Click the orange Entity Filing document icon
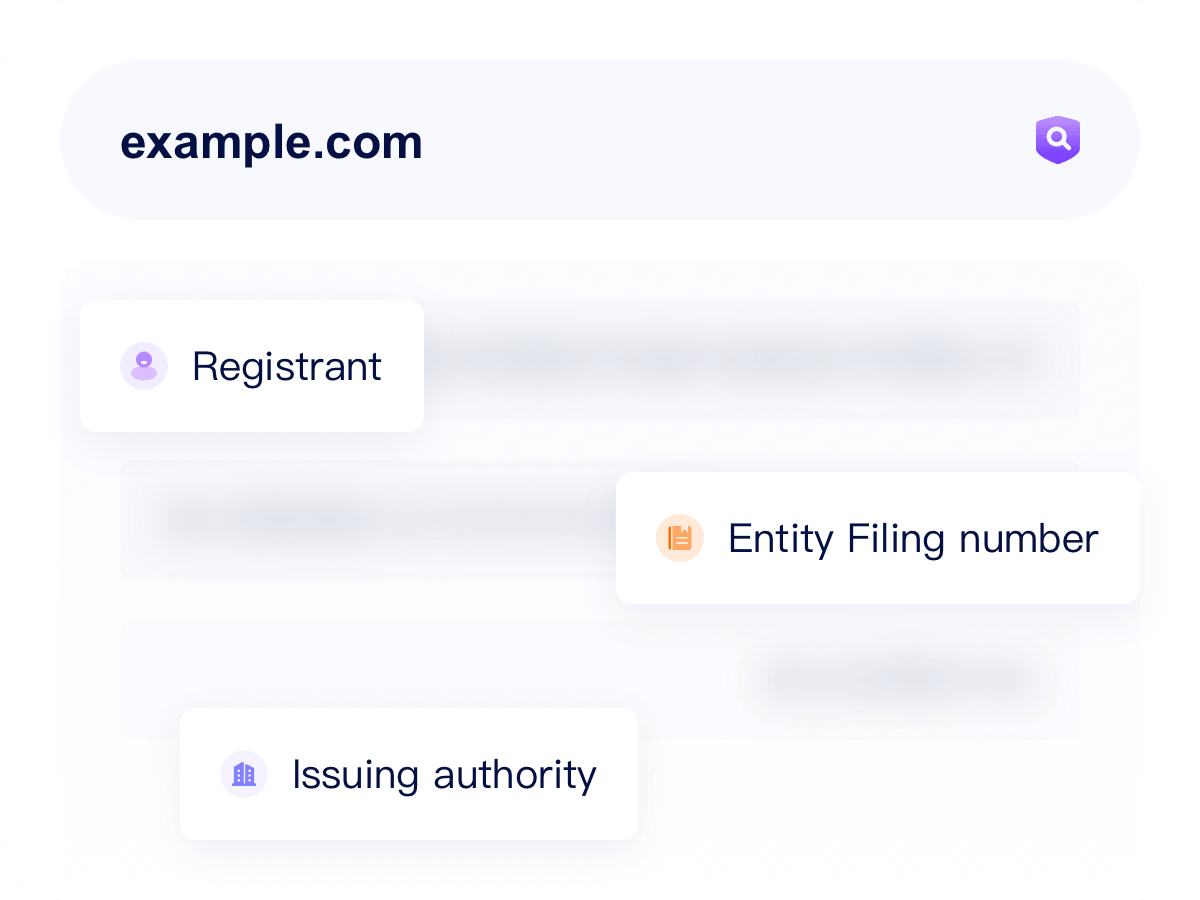Screen dimensions: 1200x900 coord(680,538)
